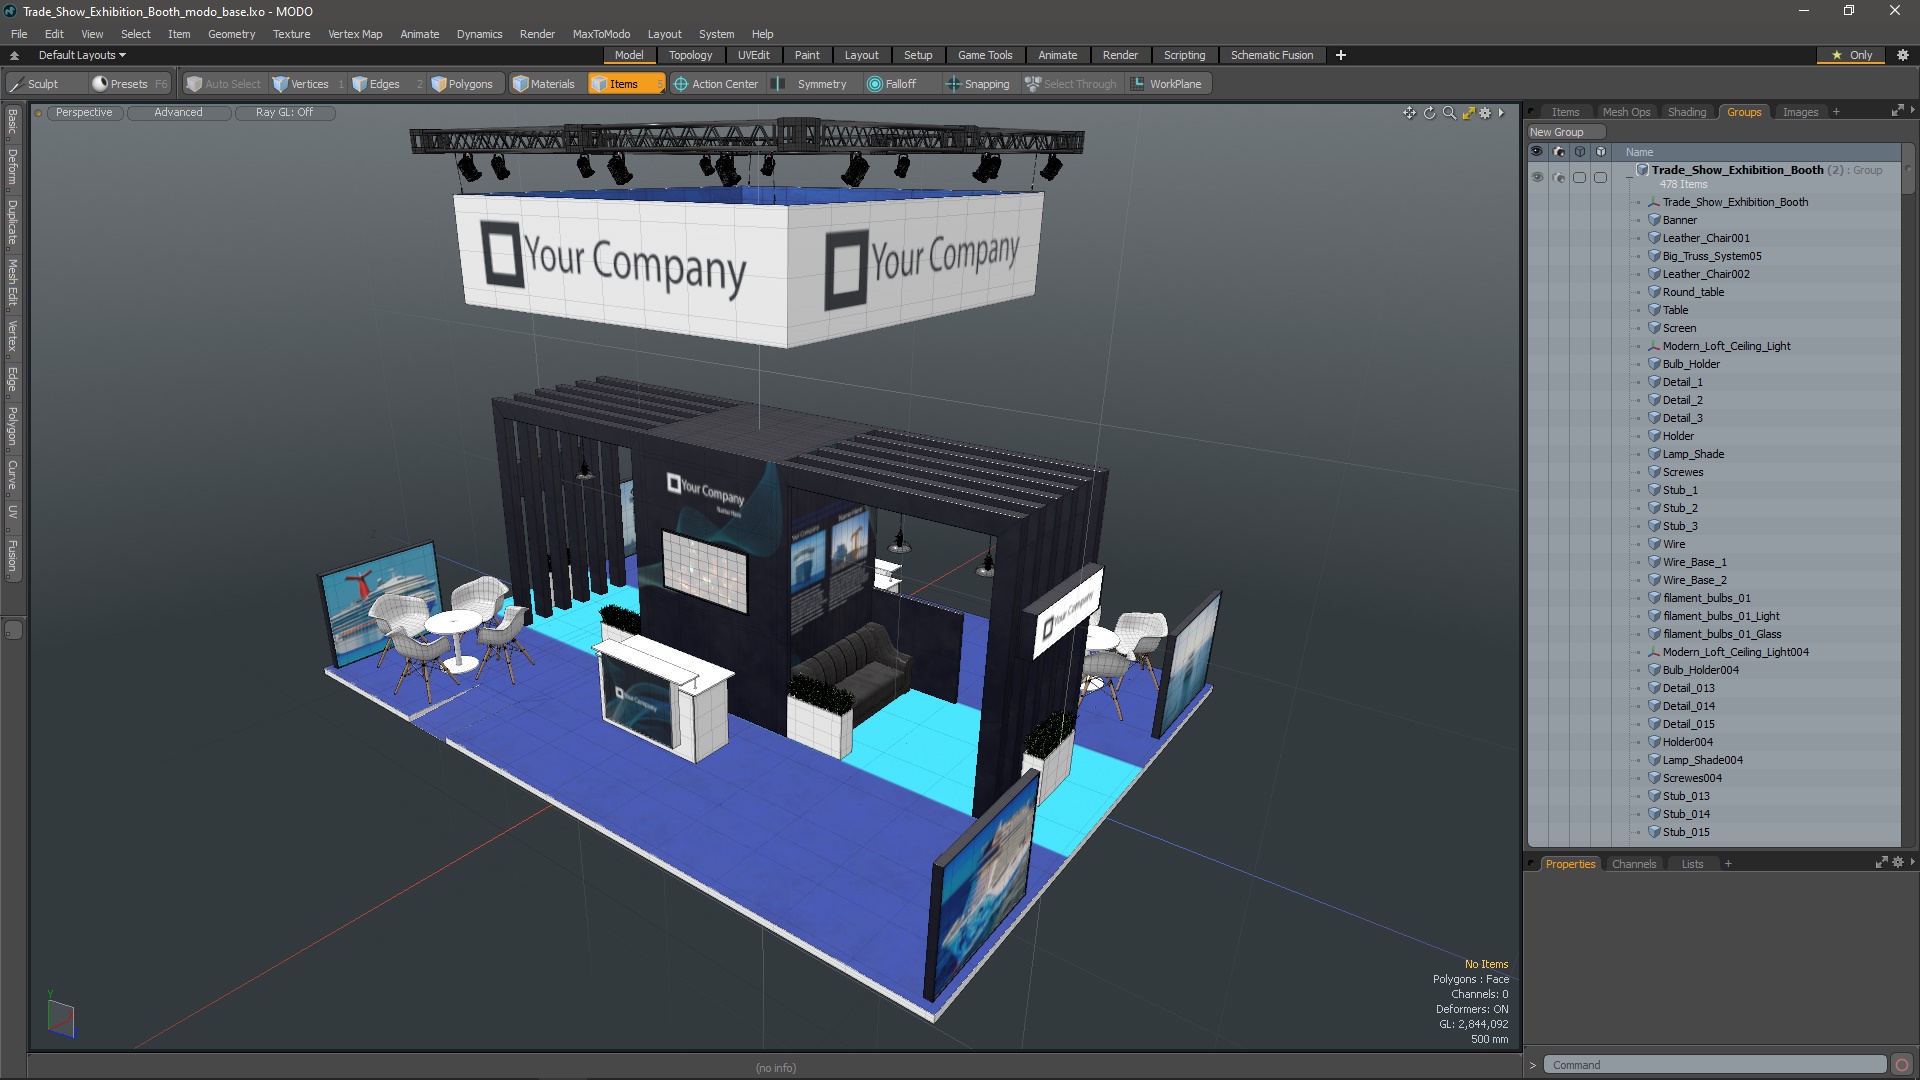This screenshot has width=1920, height=1080.
Task: Switch to the Mesh Ops tab
Action: 1626,112
